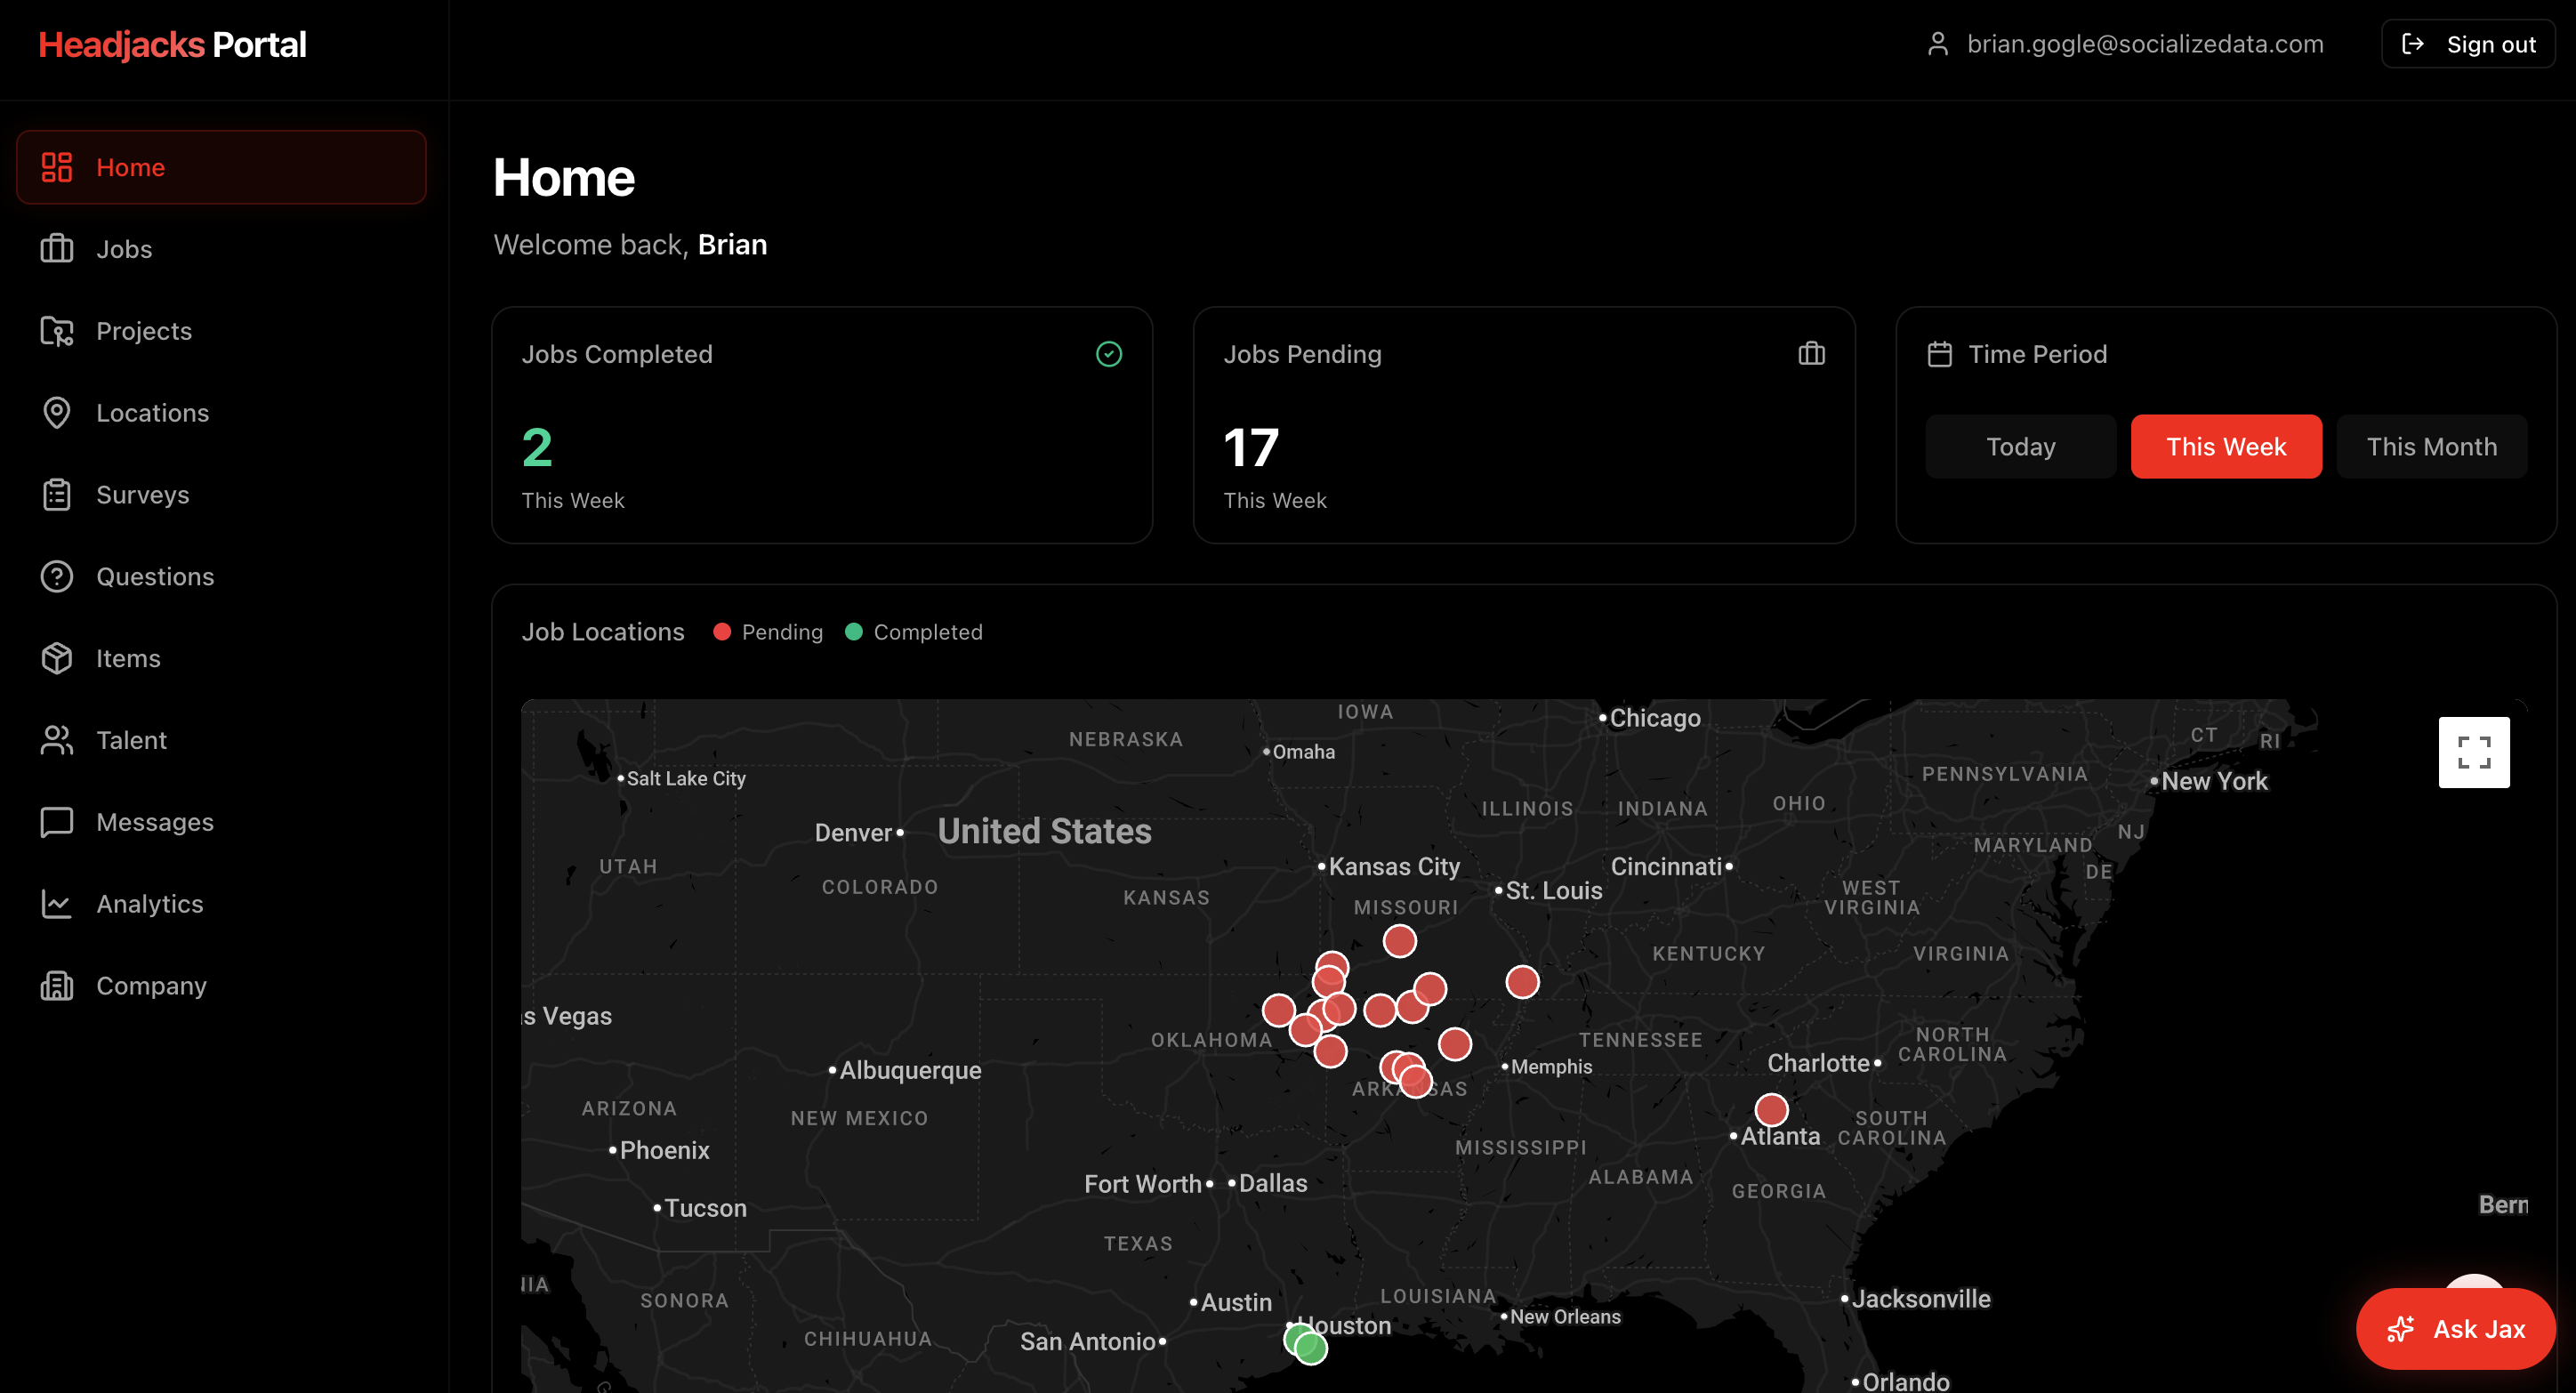Click the Job Locations heading
Viewport: 2576px width, 1393px height.
[603, 632]
